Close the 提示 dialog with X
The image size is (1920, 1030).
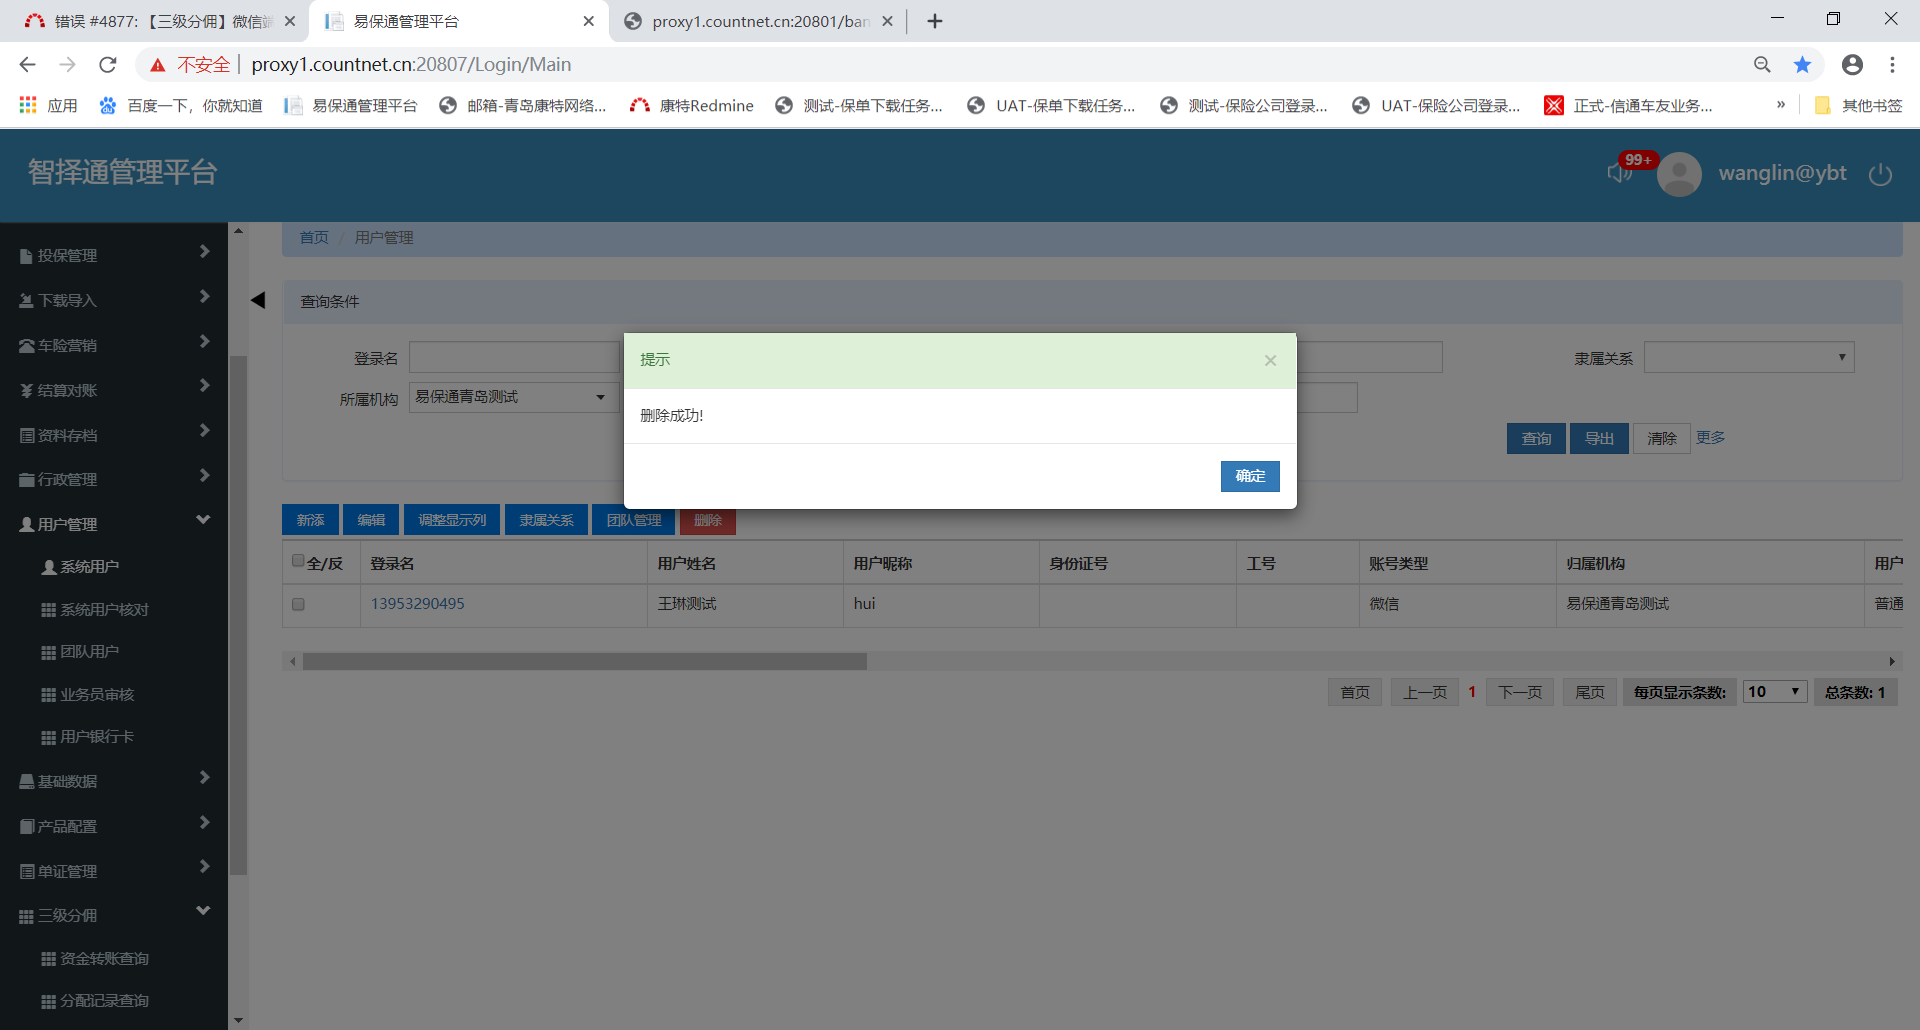[1270, 360]
